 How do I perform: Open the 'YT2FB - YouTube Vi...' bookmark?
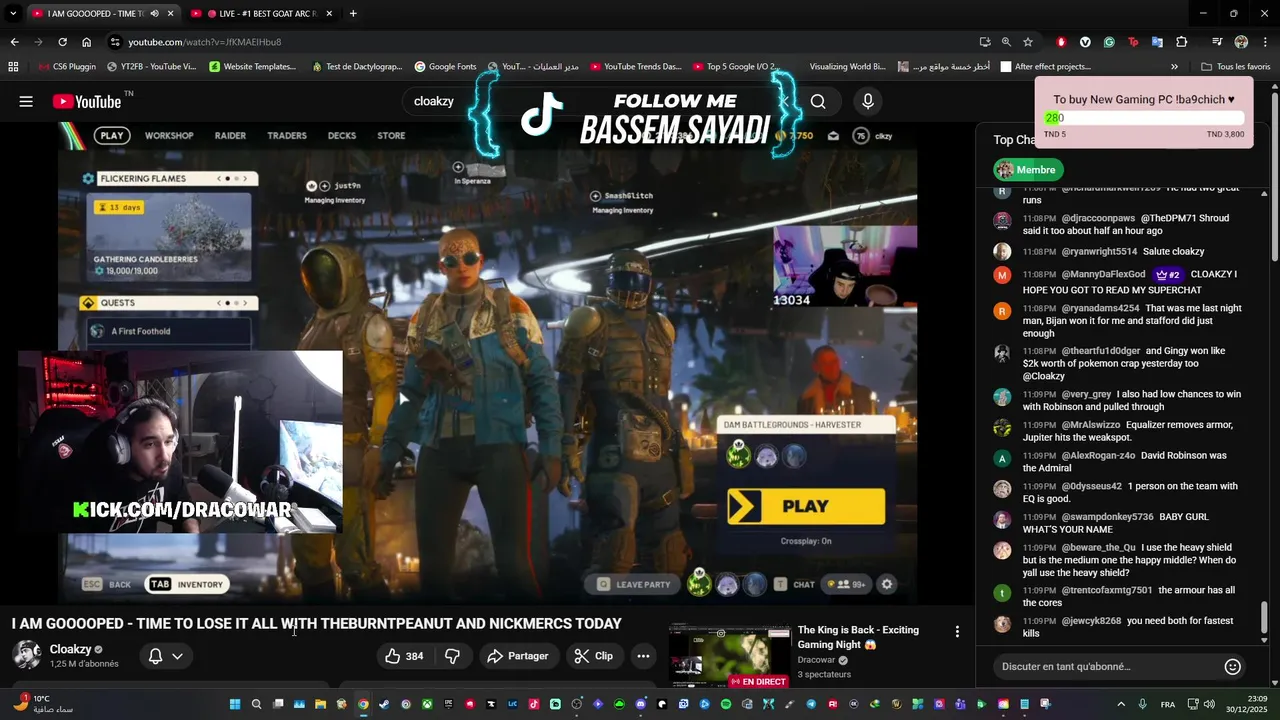[x=150, y=67]
